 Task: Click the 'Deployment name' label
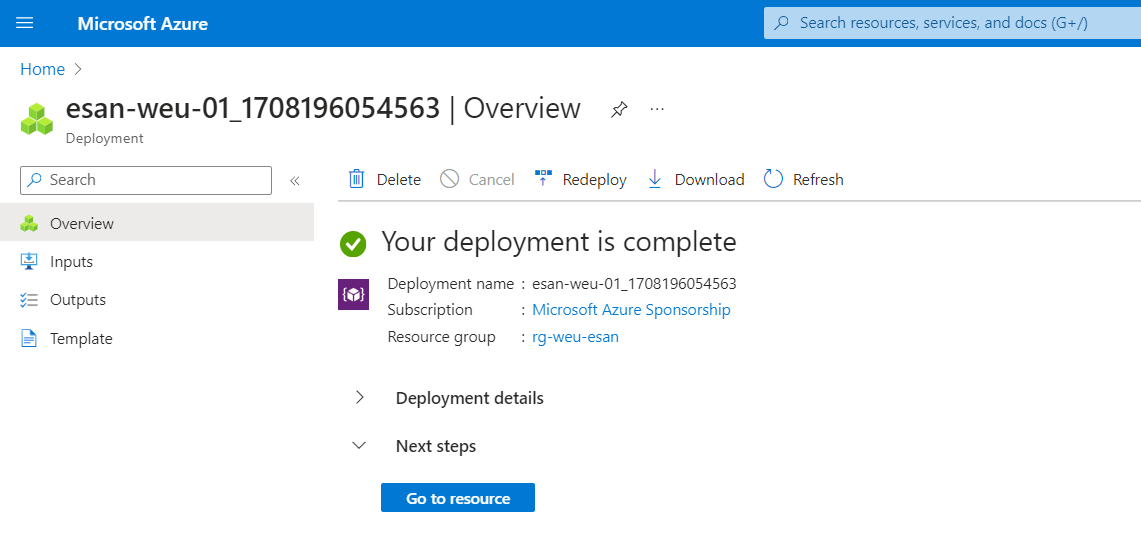click(x=451, y=284)
